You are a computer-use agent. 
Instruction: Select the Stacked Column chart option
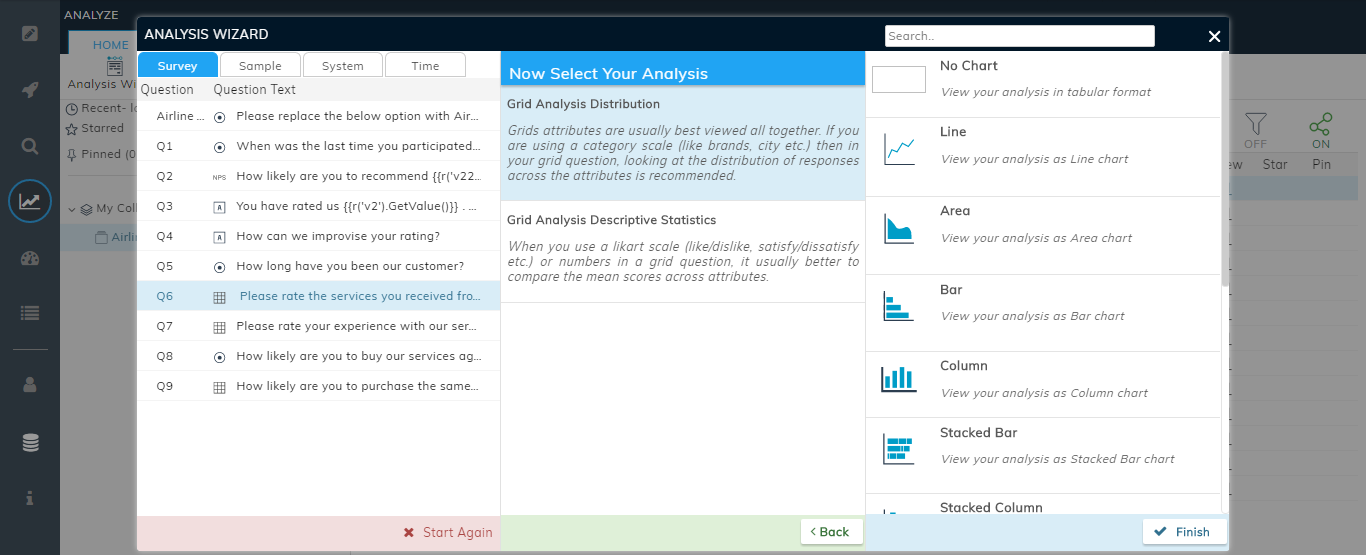coord(1043,505)
